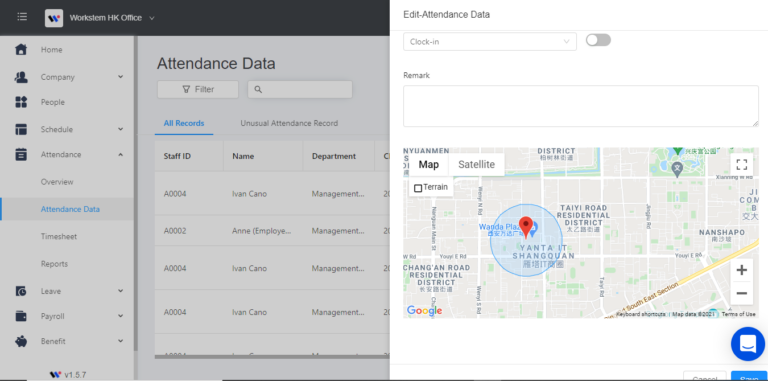Screen dimensions: 768x381
Task: Open map Terms of Use link
Action: click(x=739, y=314)
